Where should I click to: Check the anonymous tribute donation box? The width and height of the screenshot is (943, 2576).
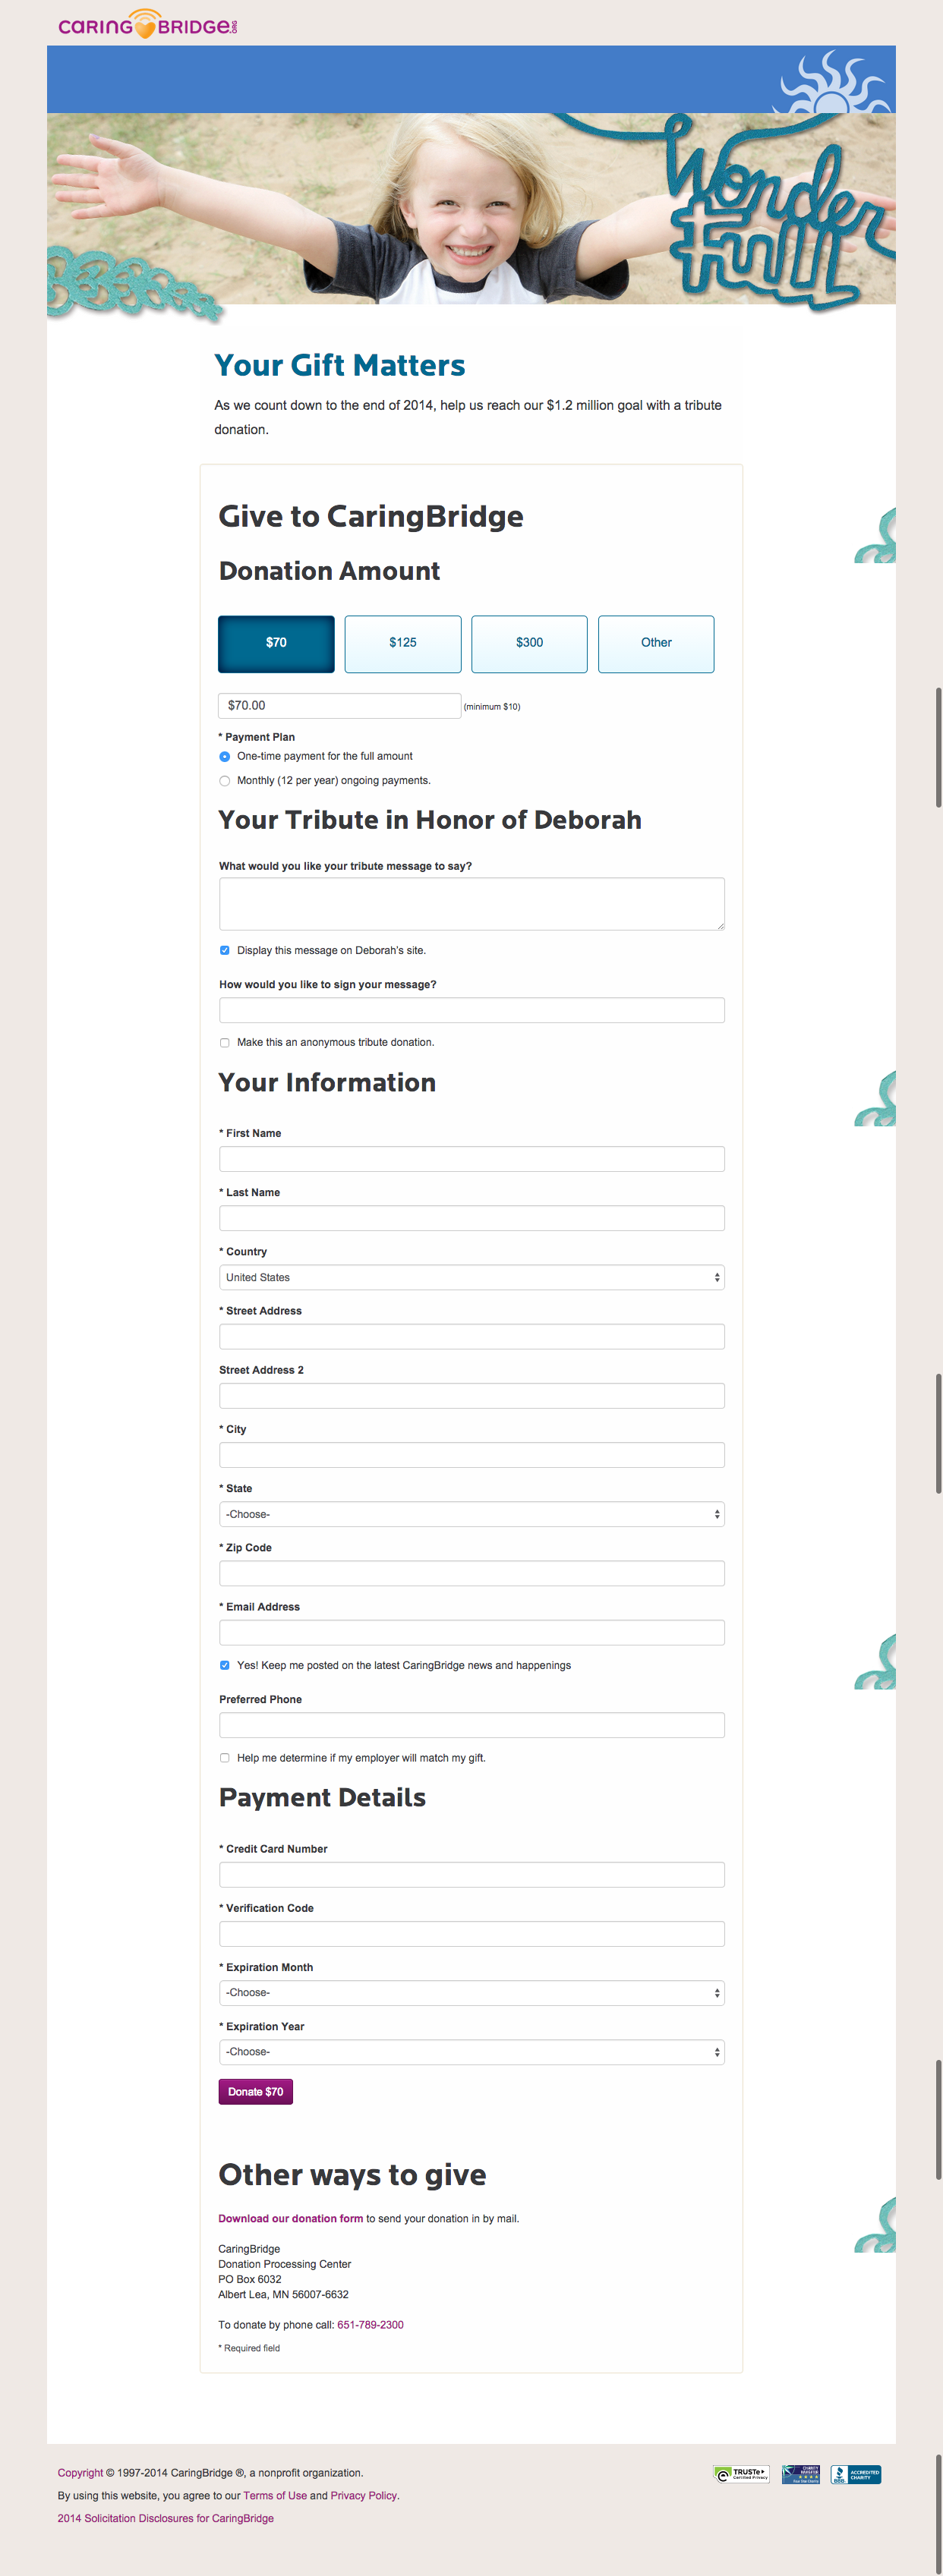tap(225, 1043)
